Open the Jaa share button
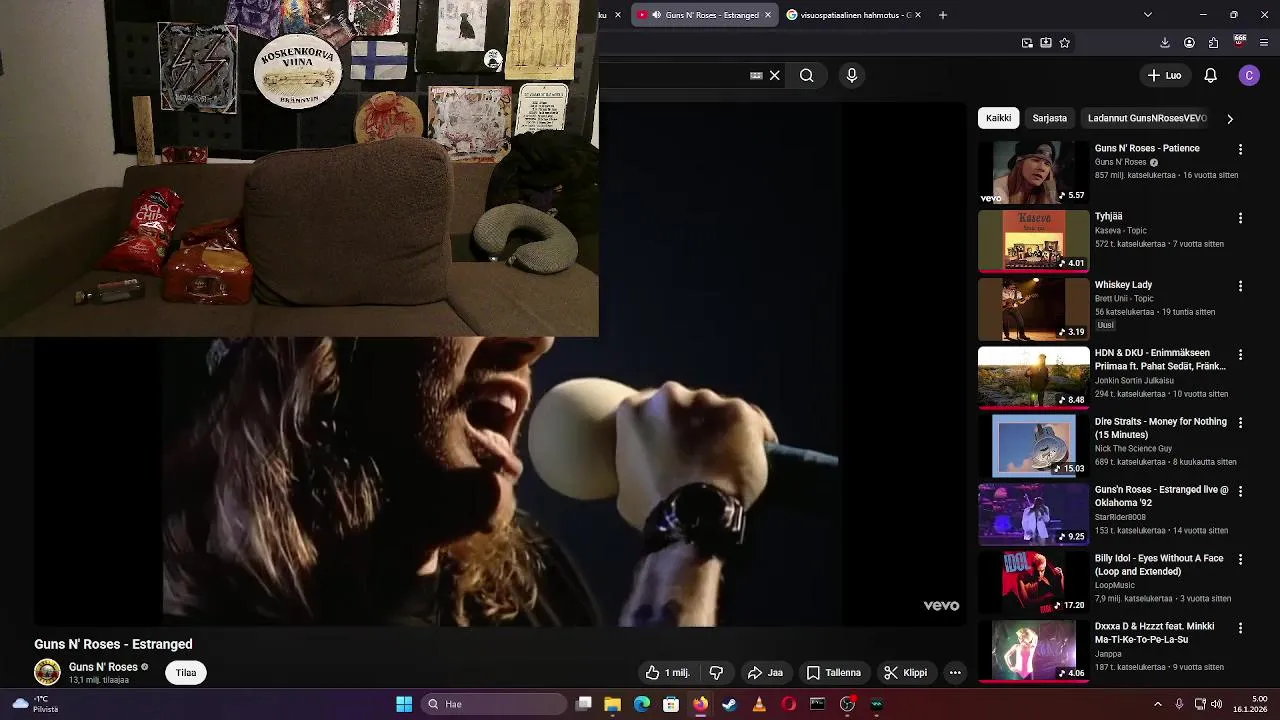This screenshot has height=720, width=1280. pos(766,673)
